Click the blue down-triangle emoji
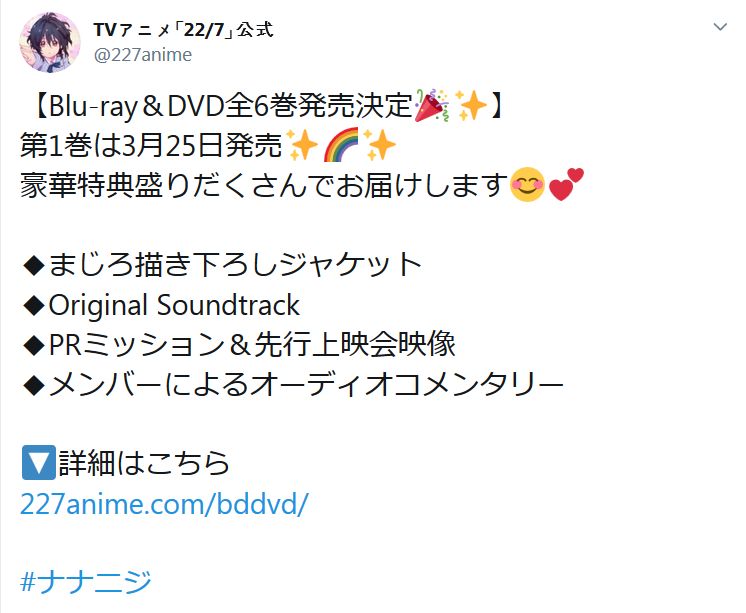746x613 pixels. (x=39, y=463)
